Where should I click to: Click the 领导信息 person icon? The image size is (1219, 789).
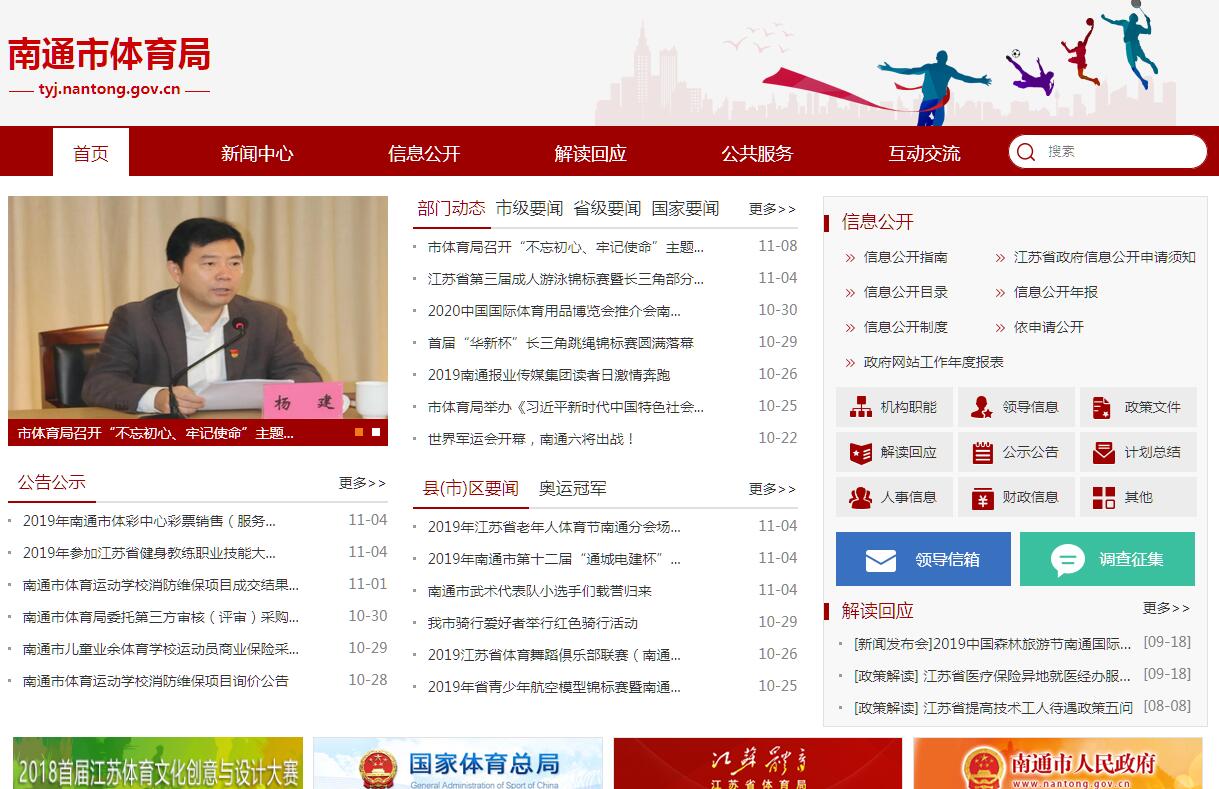click(982, 407)
